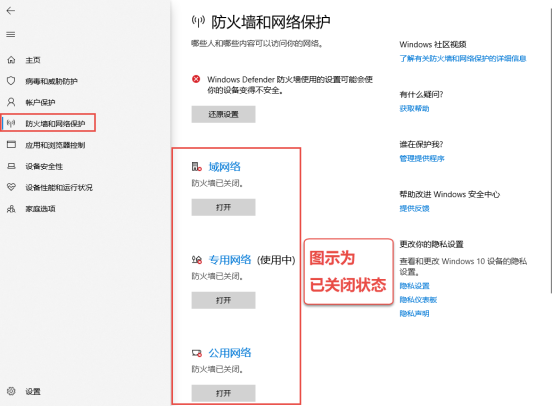Click the 防火墙和网络保护 page title

point(271,22)
